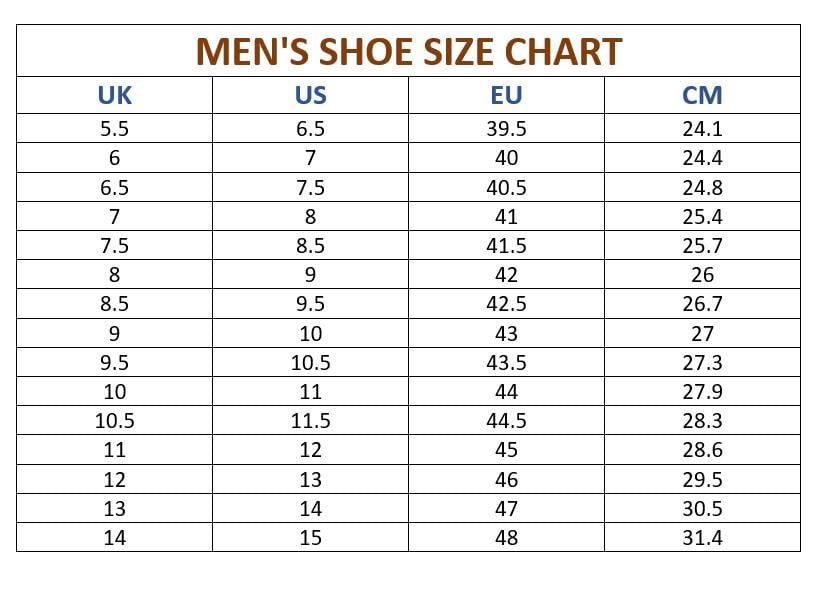The height and width of the screenshot is (601, 817).
Task: Select the 26.7 CM cell
Action: click(x=702, y=304)
